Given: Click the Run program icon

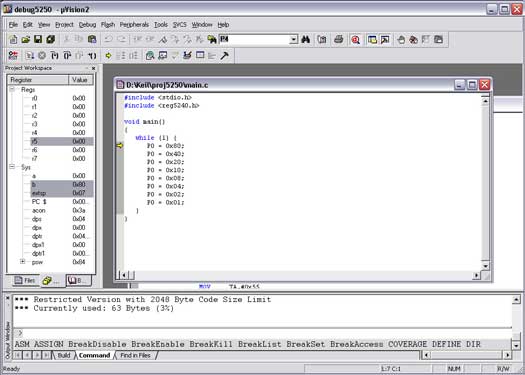Looking at the screenshot, I should click(x=30, y=56).
